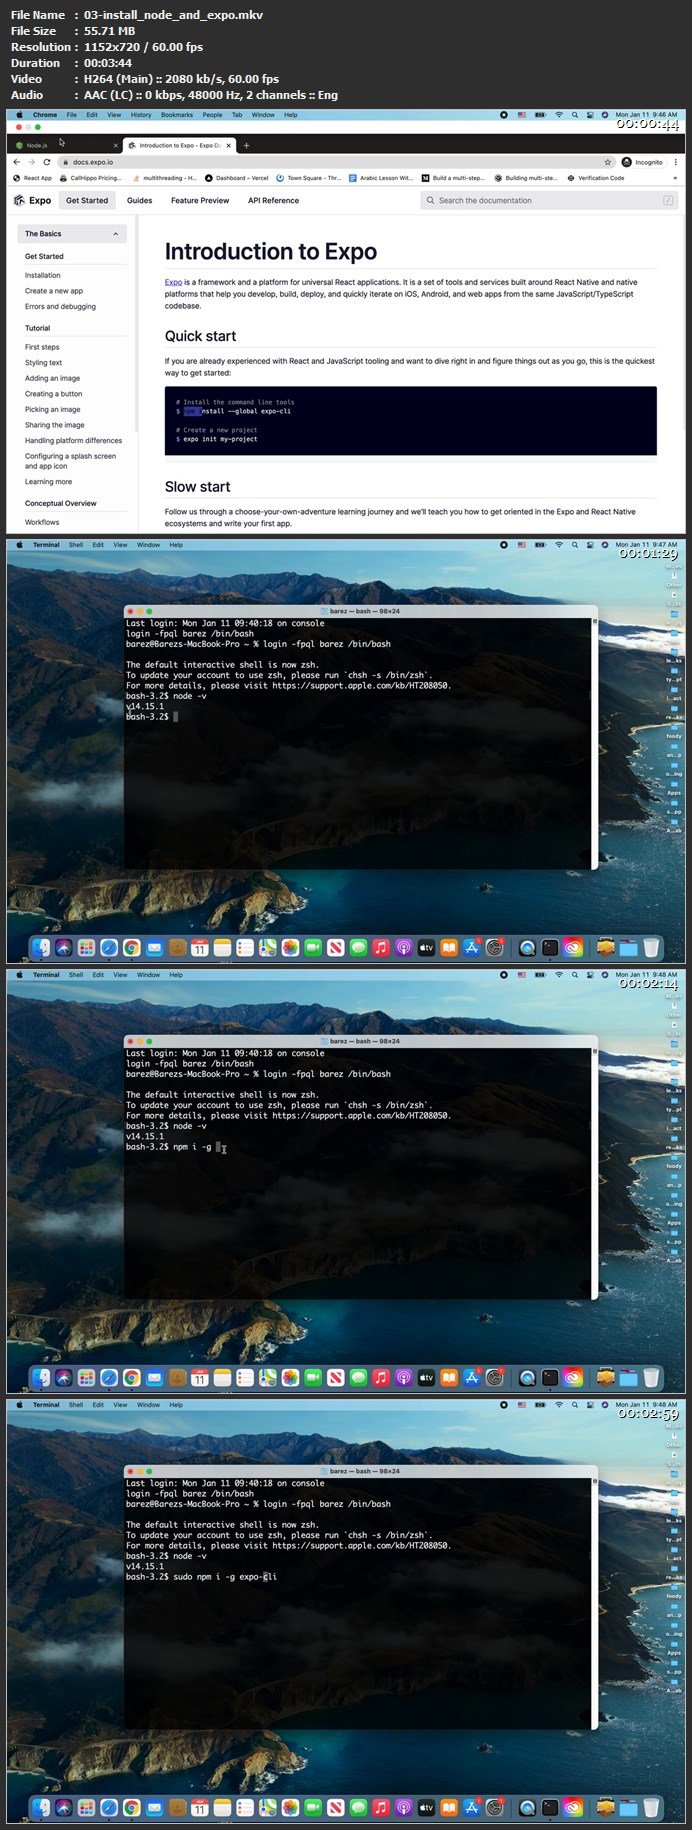Image resolution: width=692 pixels, height=1830 pixels.
Task: Expand the hidden bookmarks overflow chevron
Action: click(x=675, y=178)
